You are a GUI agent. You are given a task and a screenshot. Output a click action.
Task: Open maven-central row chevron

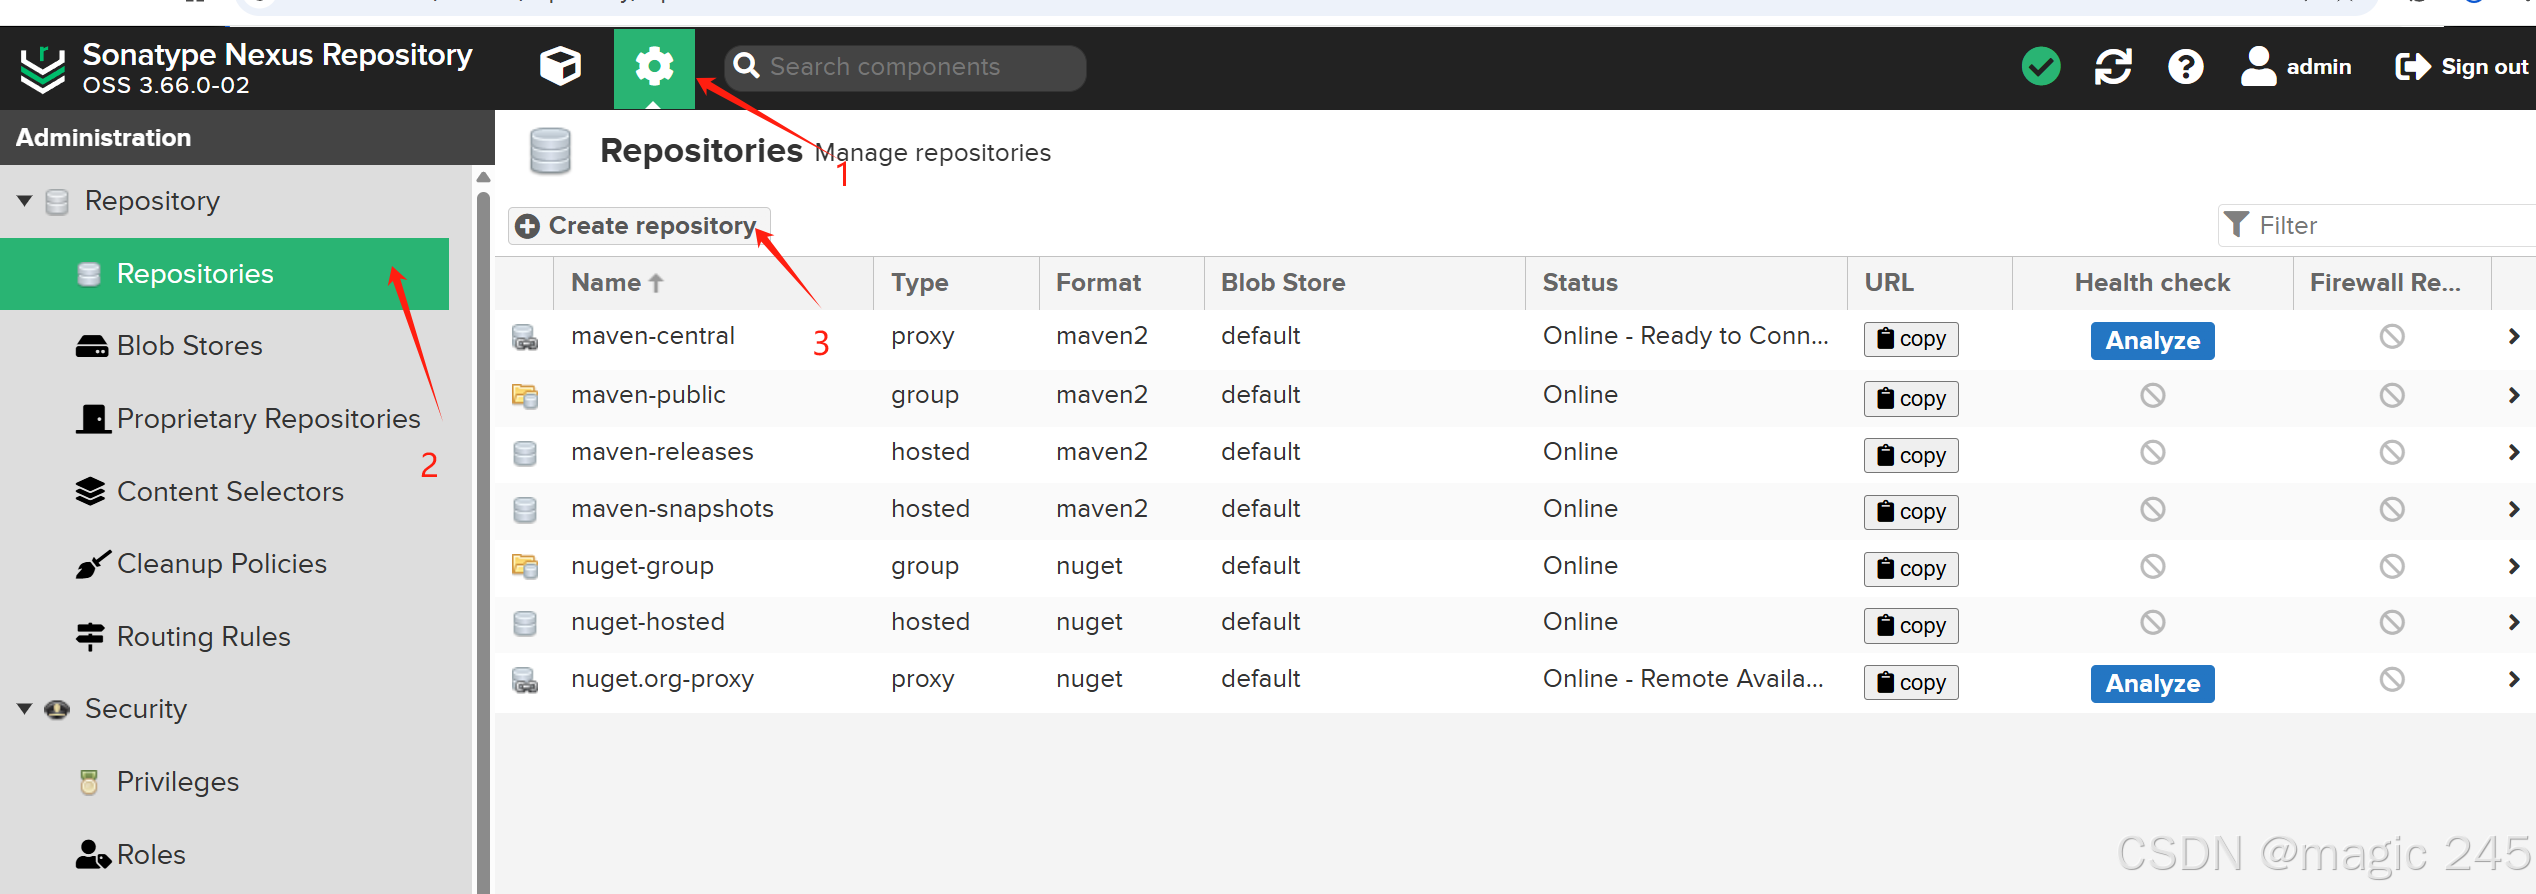point(2514,337)
